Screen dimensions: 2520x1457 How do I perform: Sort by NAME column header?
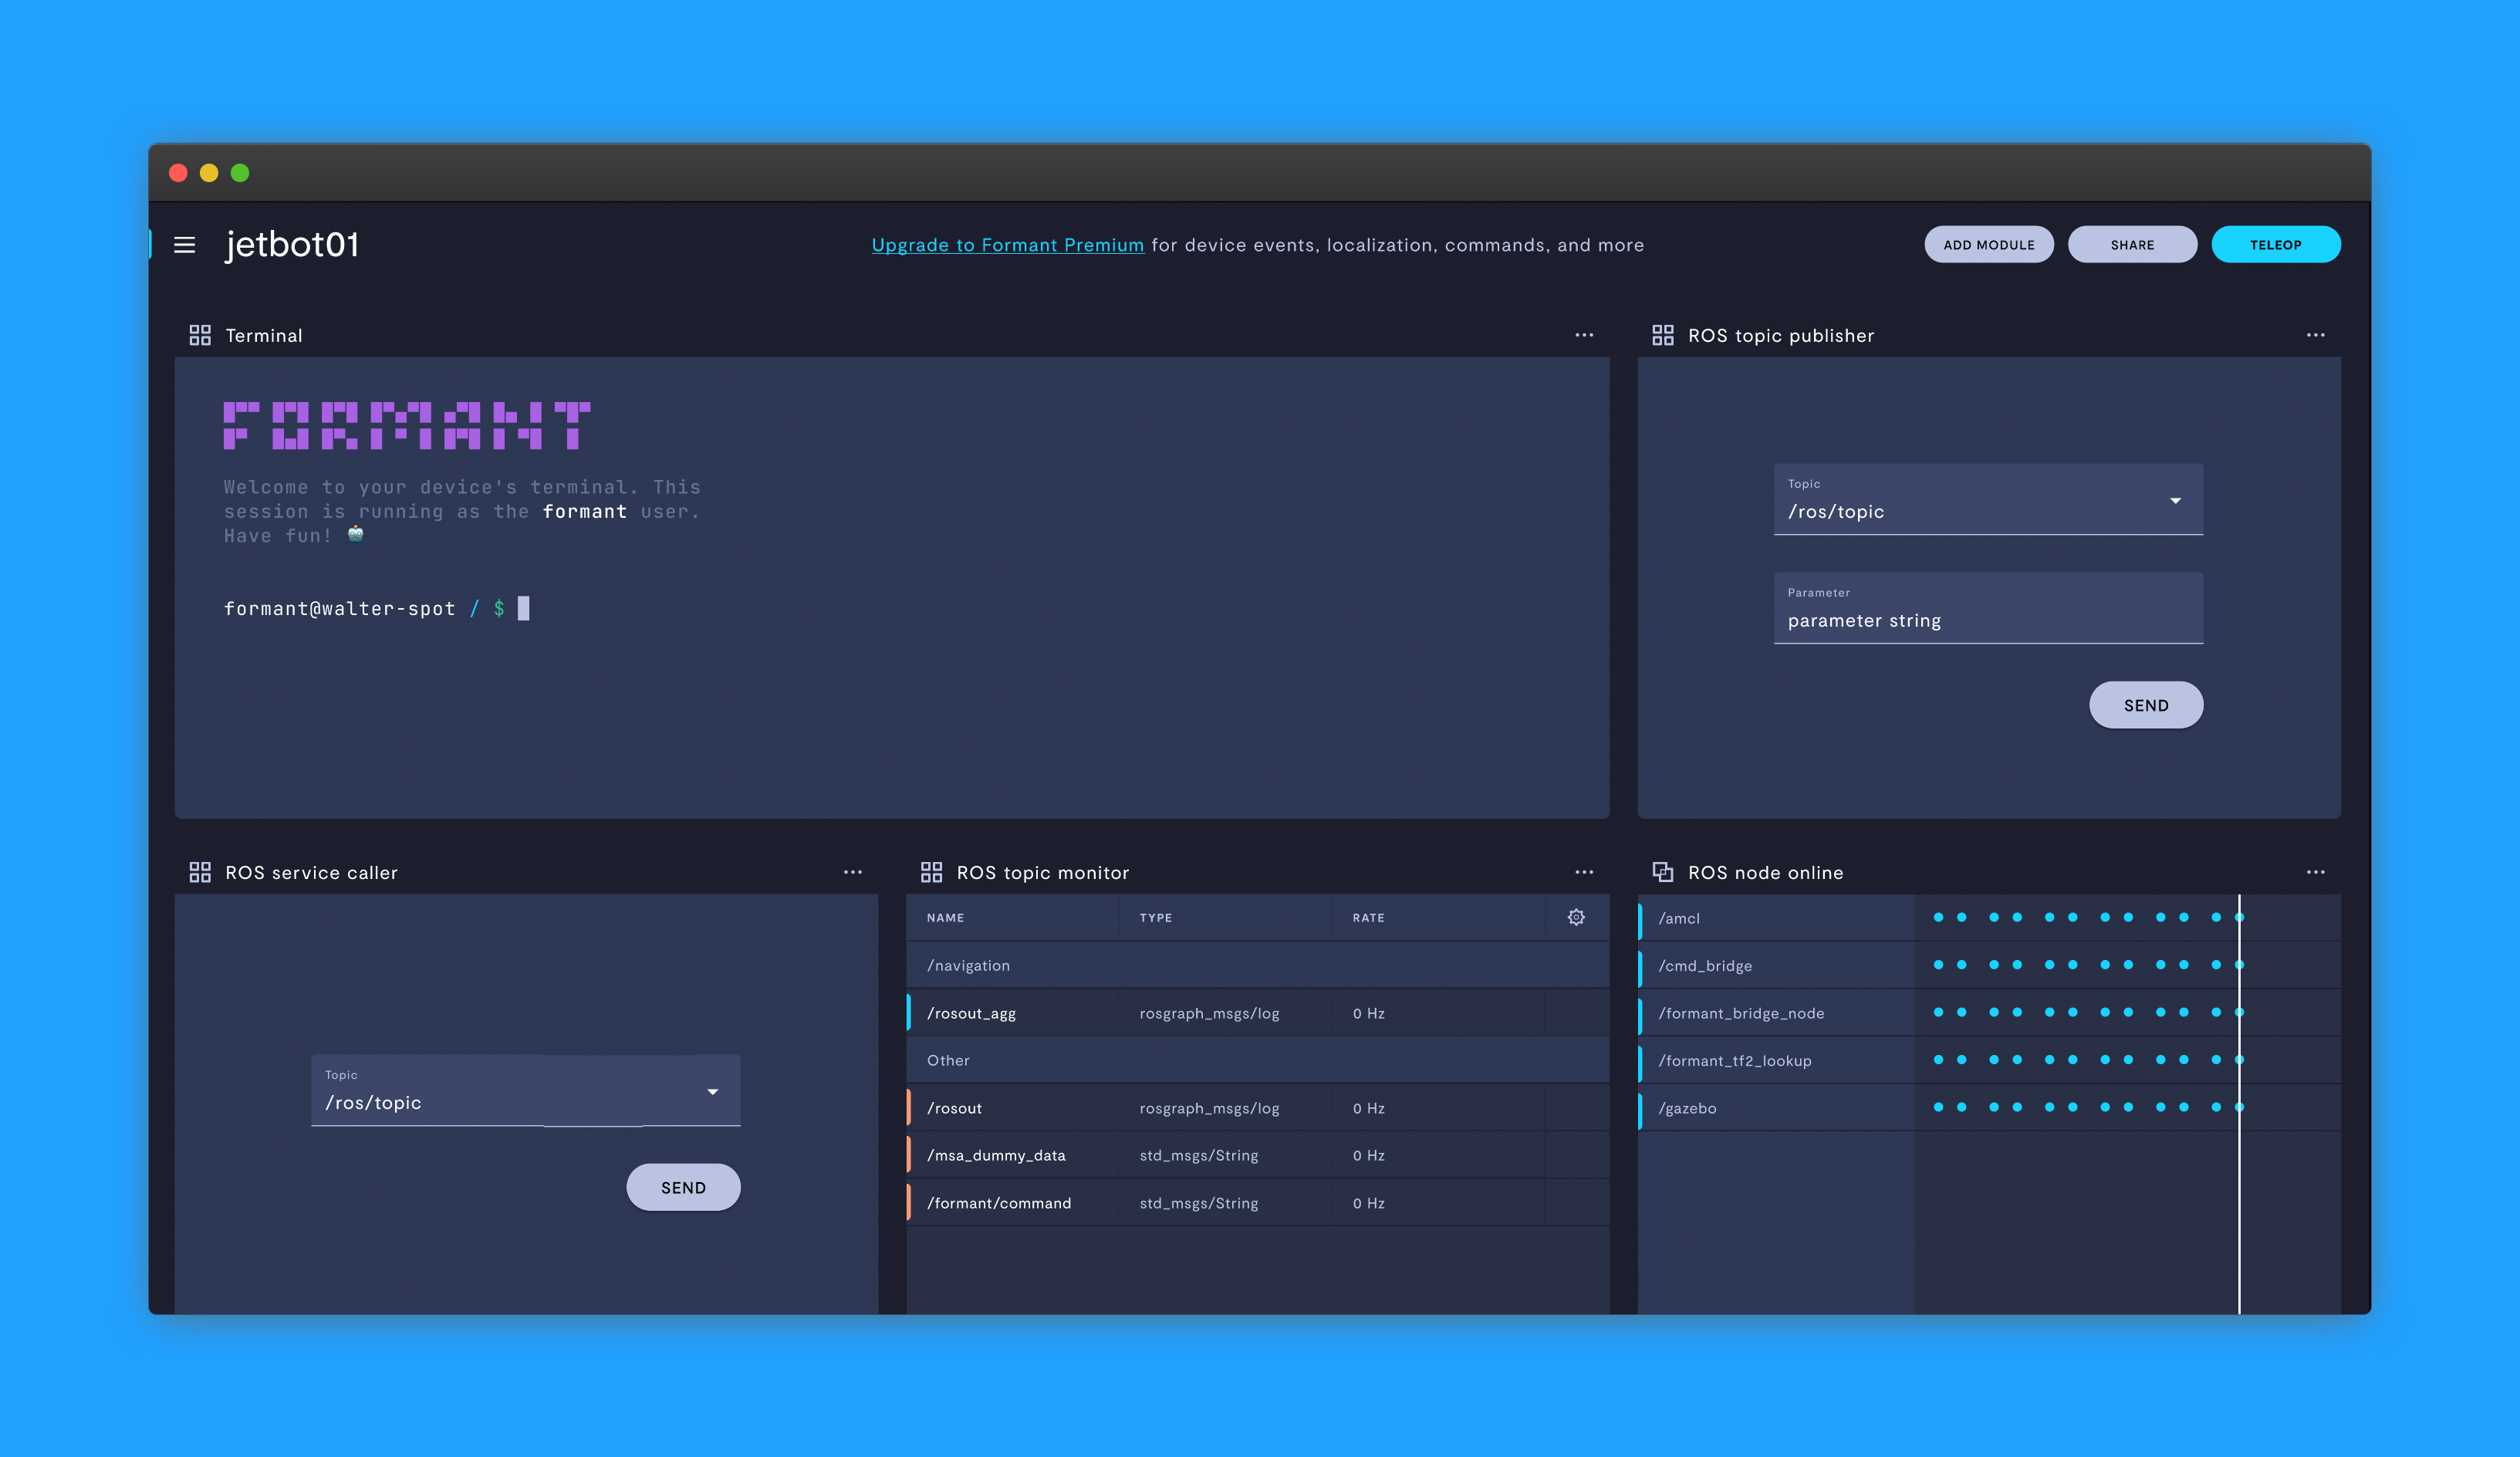coord(945,918)
